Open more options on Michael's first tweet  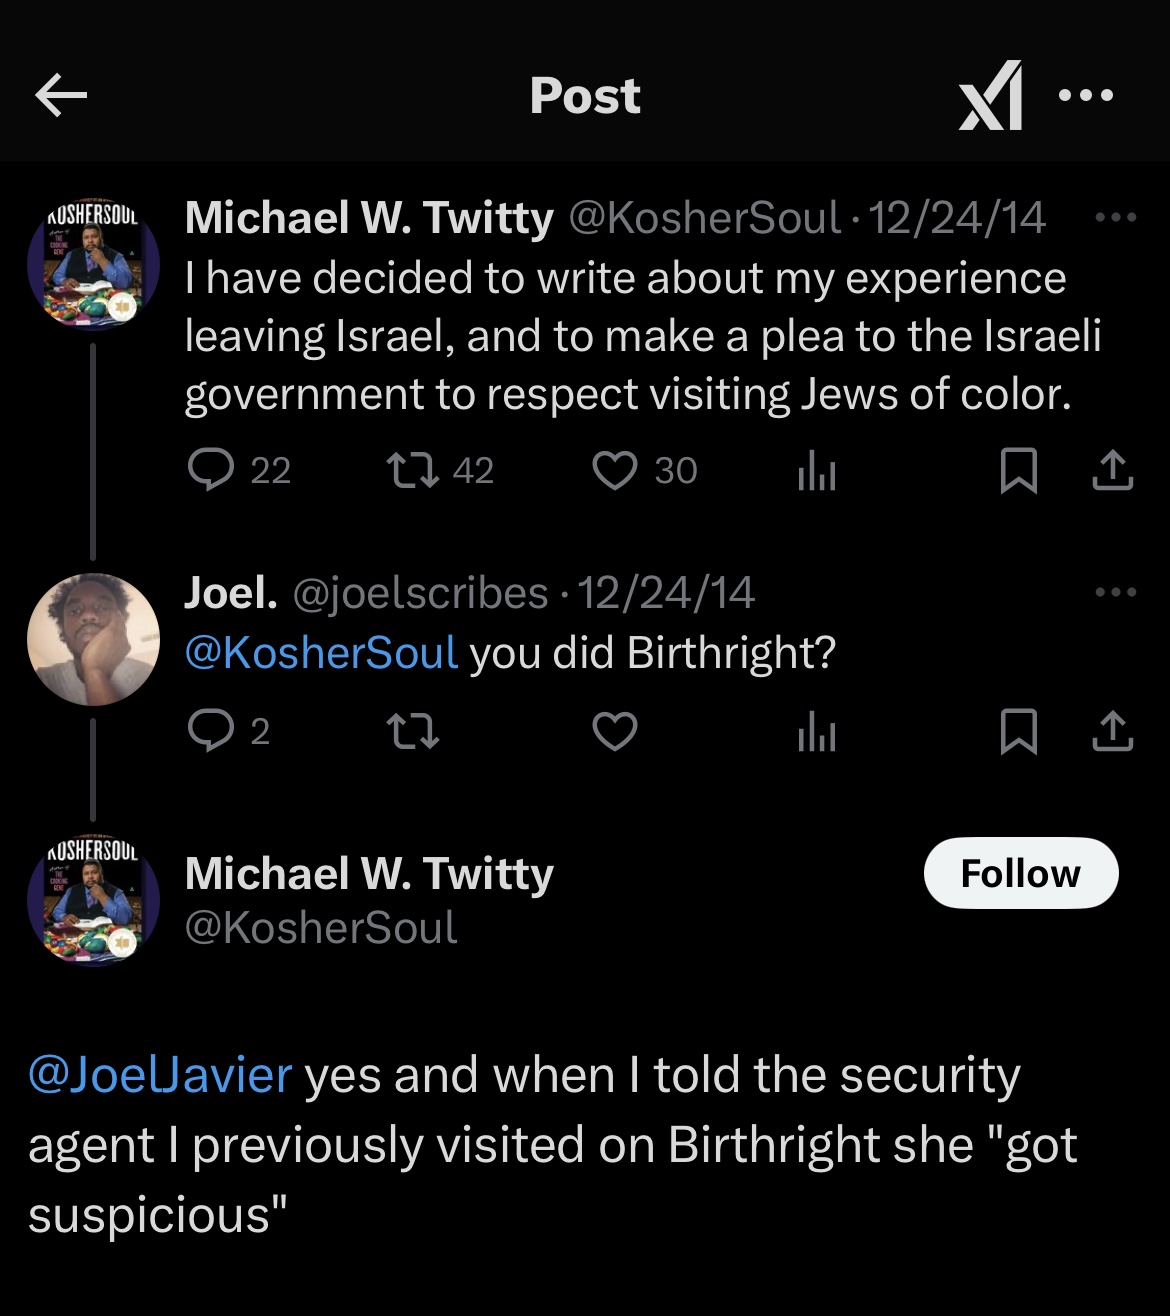pyautogui.click(x=1115, y=217)
